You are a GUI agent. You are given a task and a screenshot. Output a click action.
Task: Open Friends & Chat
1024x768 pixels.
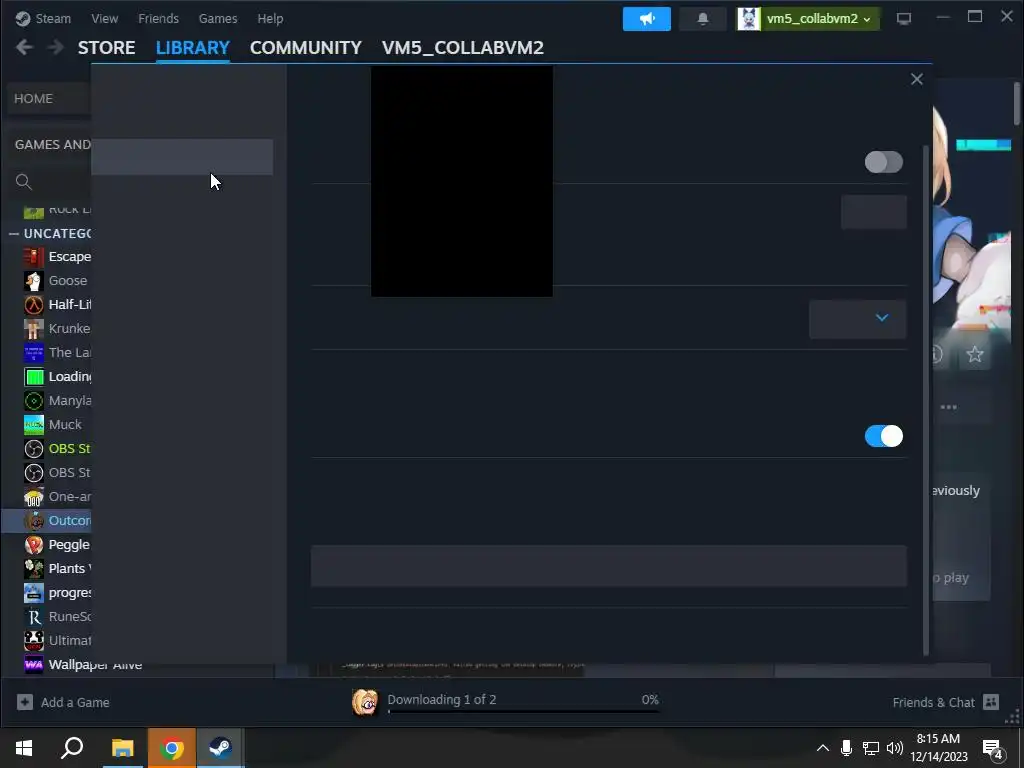(x=946, y=702)
